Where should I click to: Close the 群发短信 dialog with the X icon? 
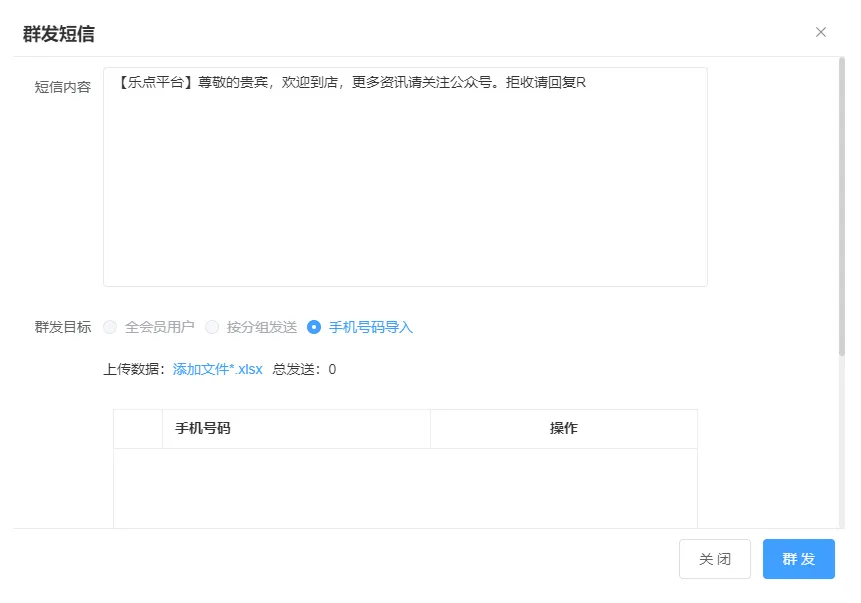click(x=820, y=32)
